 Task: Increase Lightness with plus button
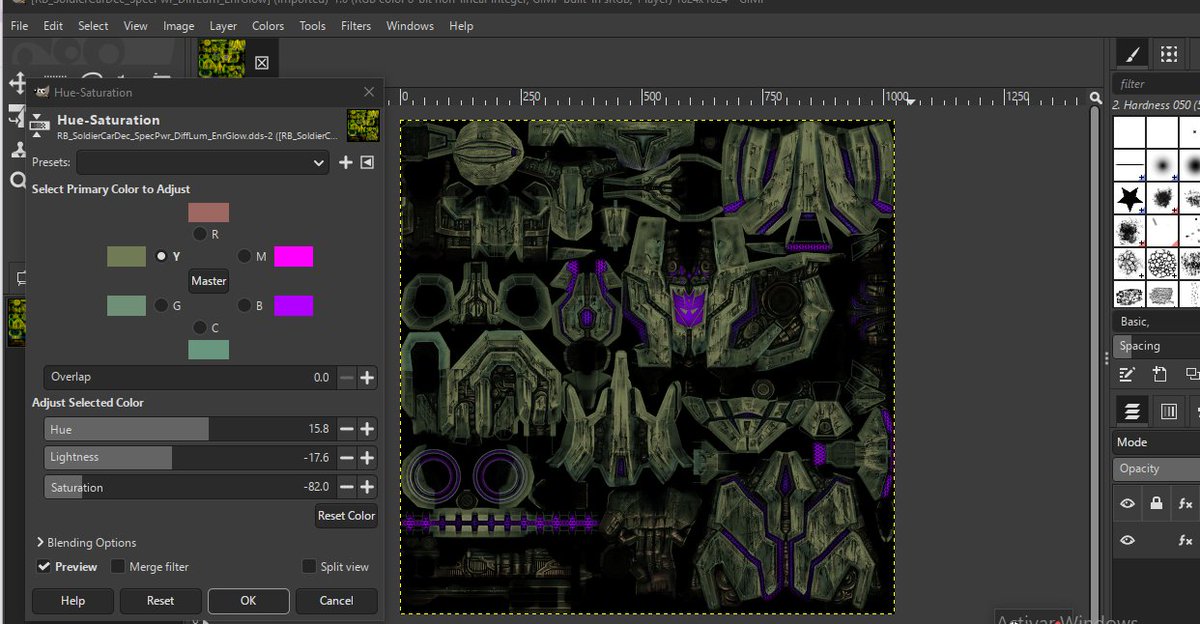367,457
